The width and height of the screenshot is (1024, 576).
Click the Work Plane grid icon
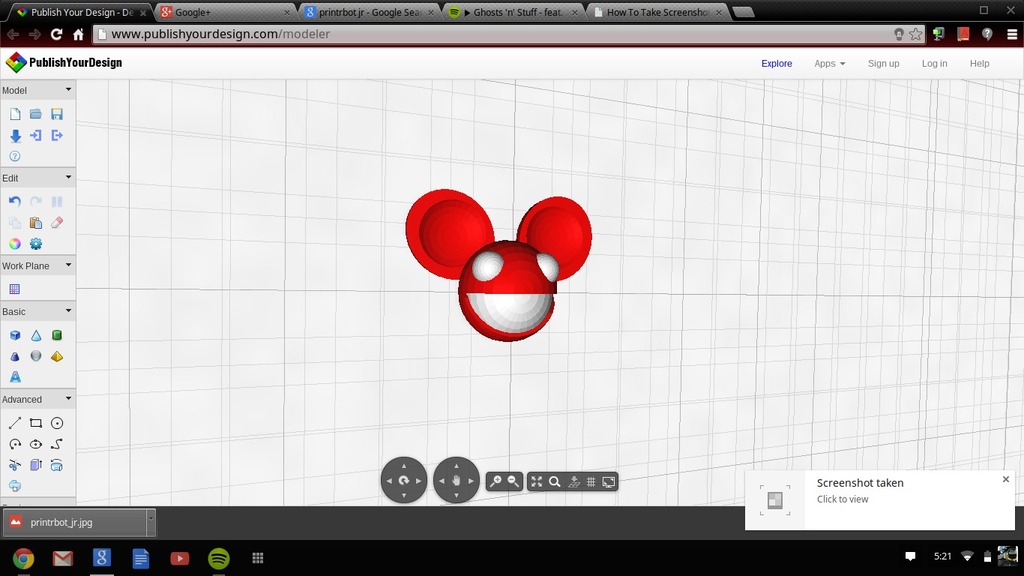tap(15, 289)
